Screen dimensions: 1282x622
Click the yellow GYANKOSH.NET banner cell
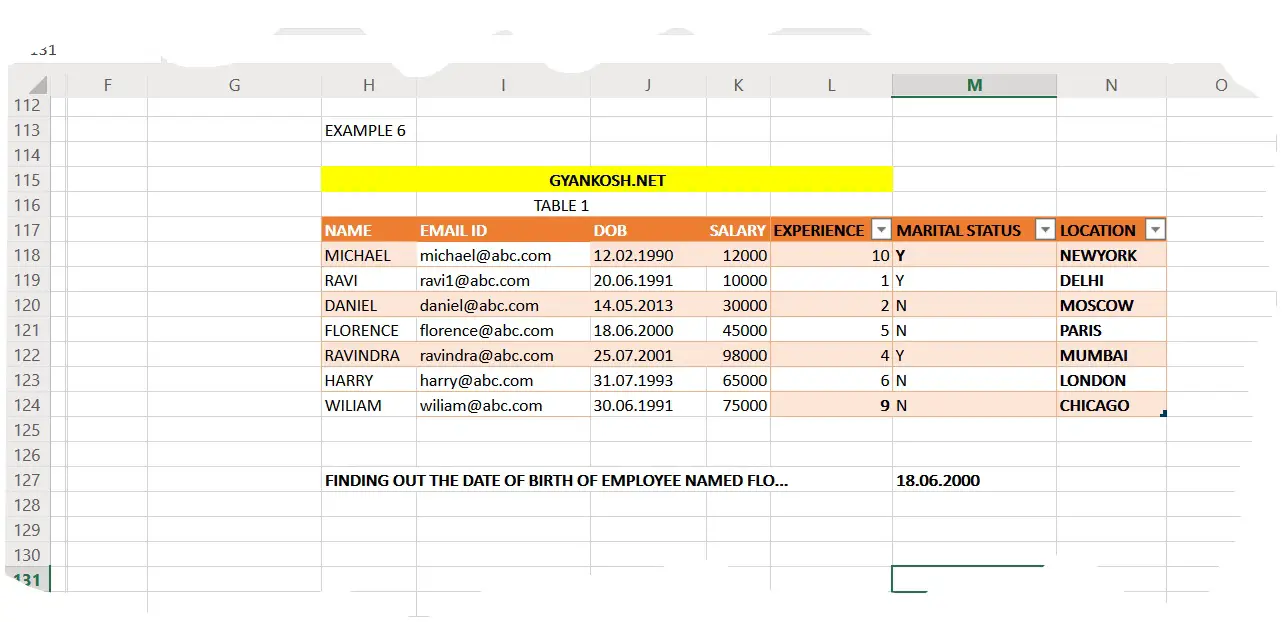[x=607, y=180]
